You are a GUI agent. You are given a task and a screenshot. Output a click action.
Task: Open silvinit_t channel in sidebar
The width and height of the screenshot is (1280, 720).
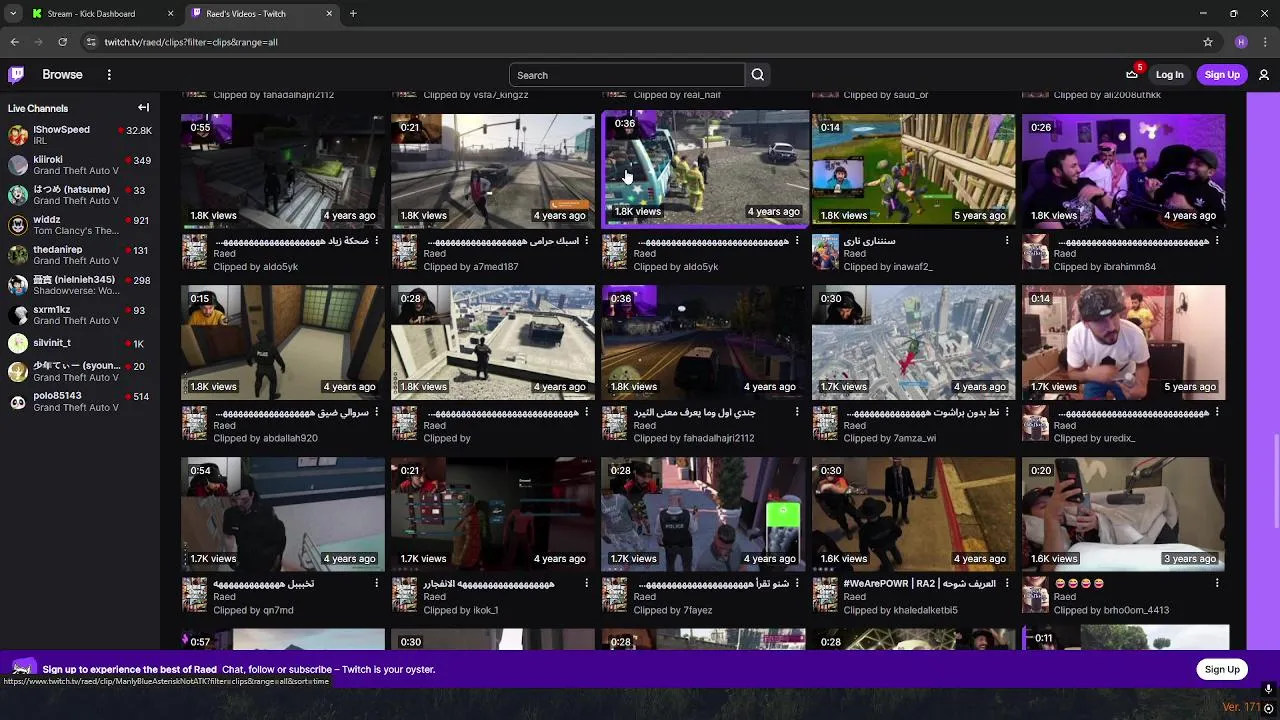[80, 343]
